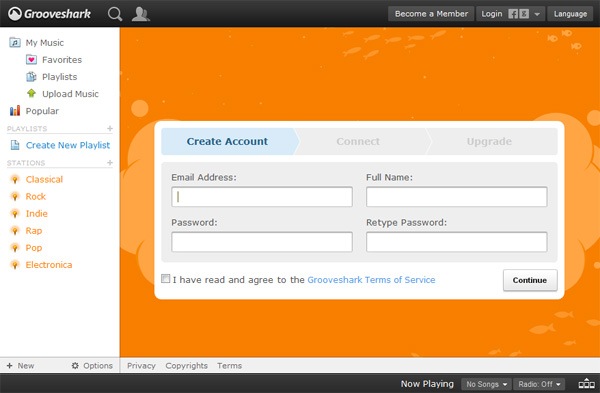Viewport: 600px width, 393px height.
Task: Open the Terms footer link
Action: click(230, 366)
